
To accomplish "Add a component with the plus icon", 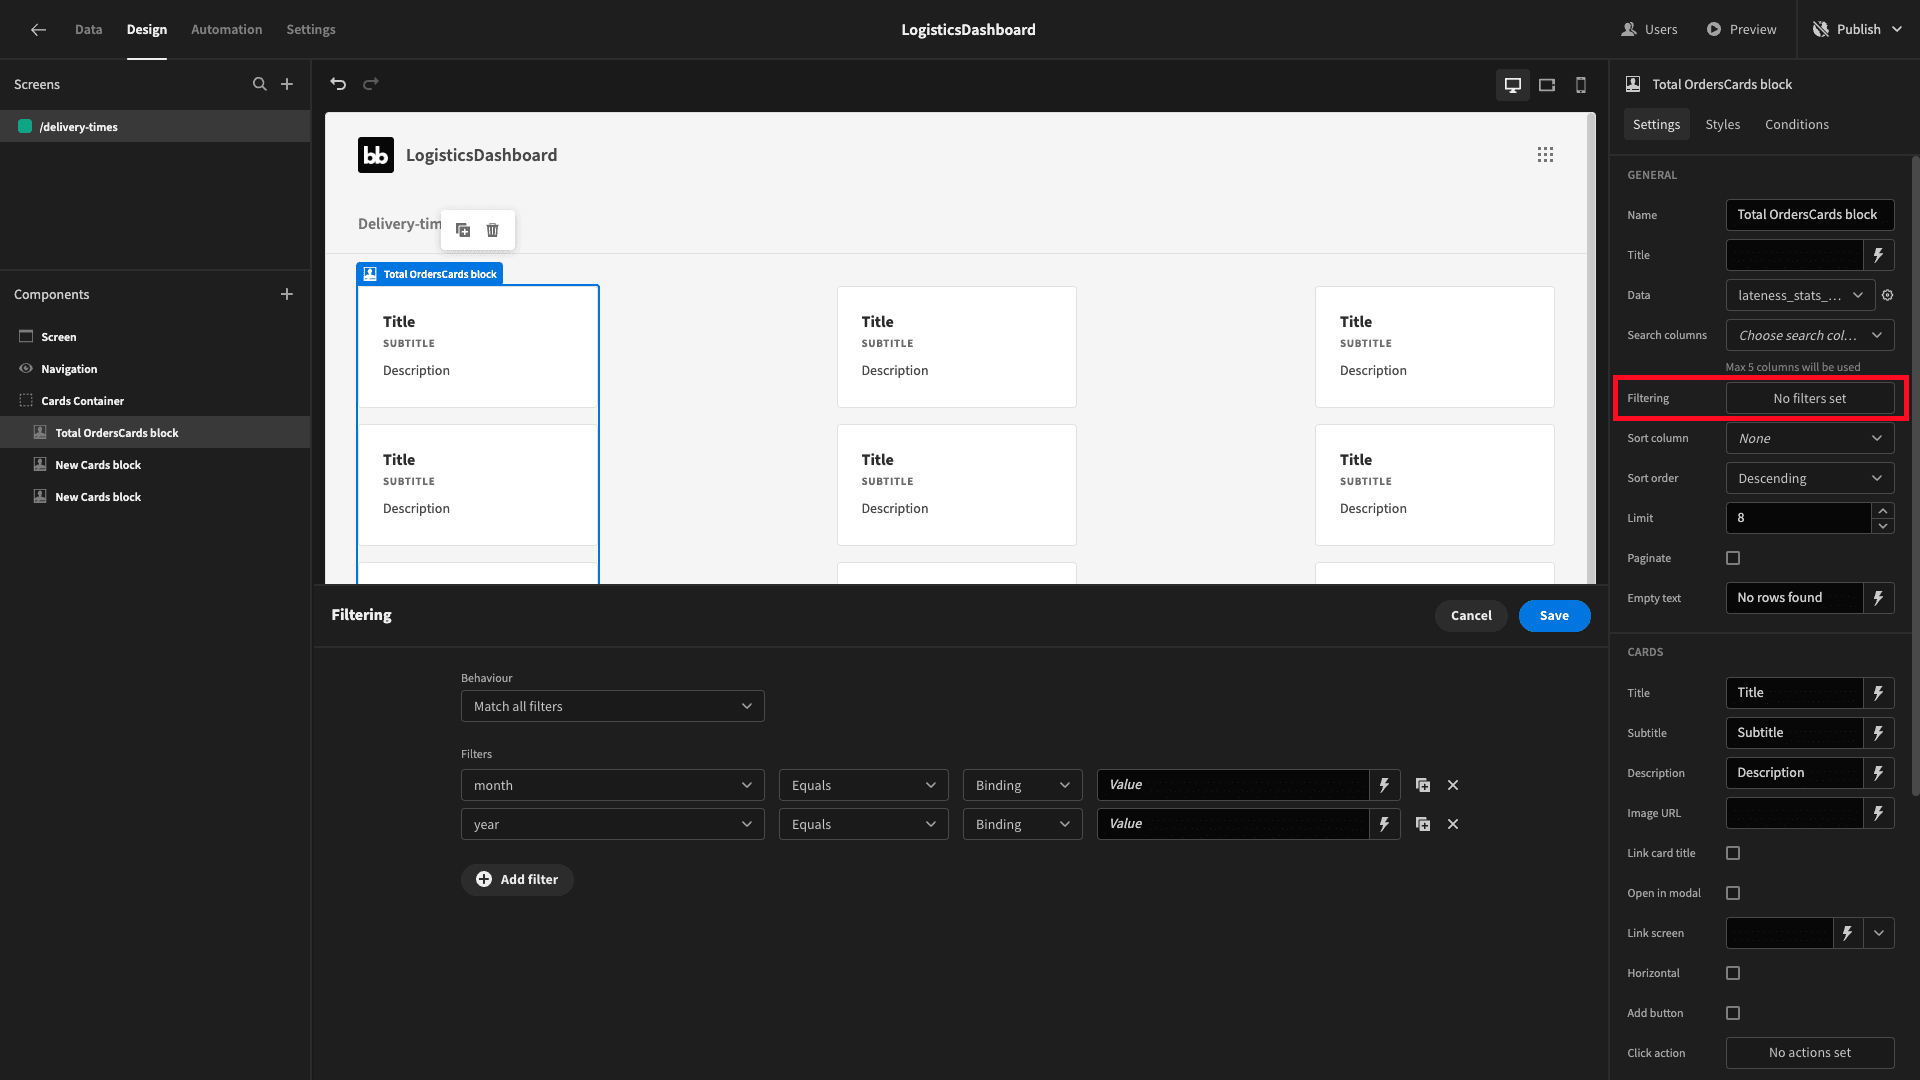I will [x=287, y=294].
